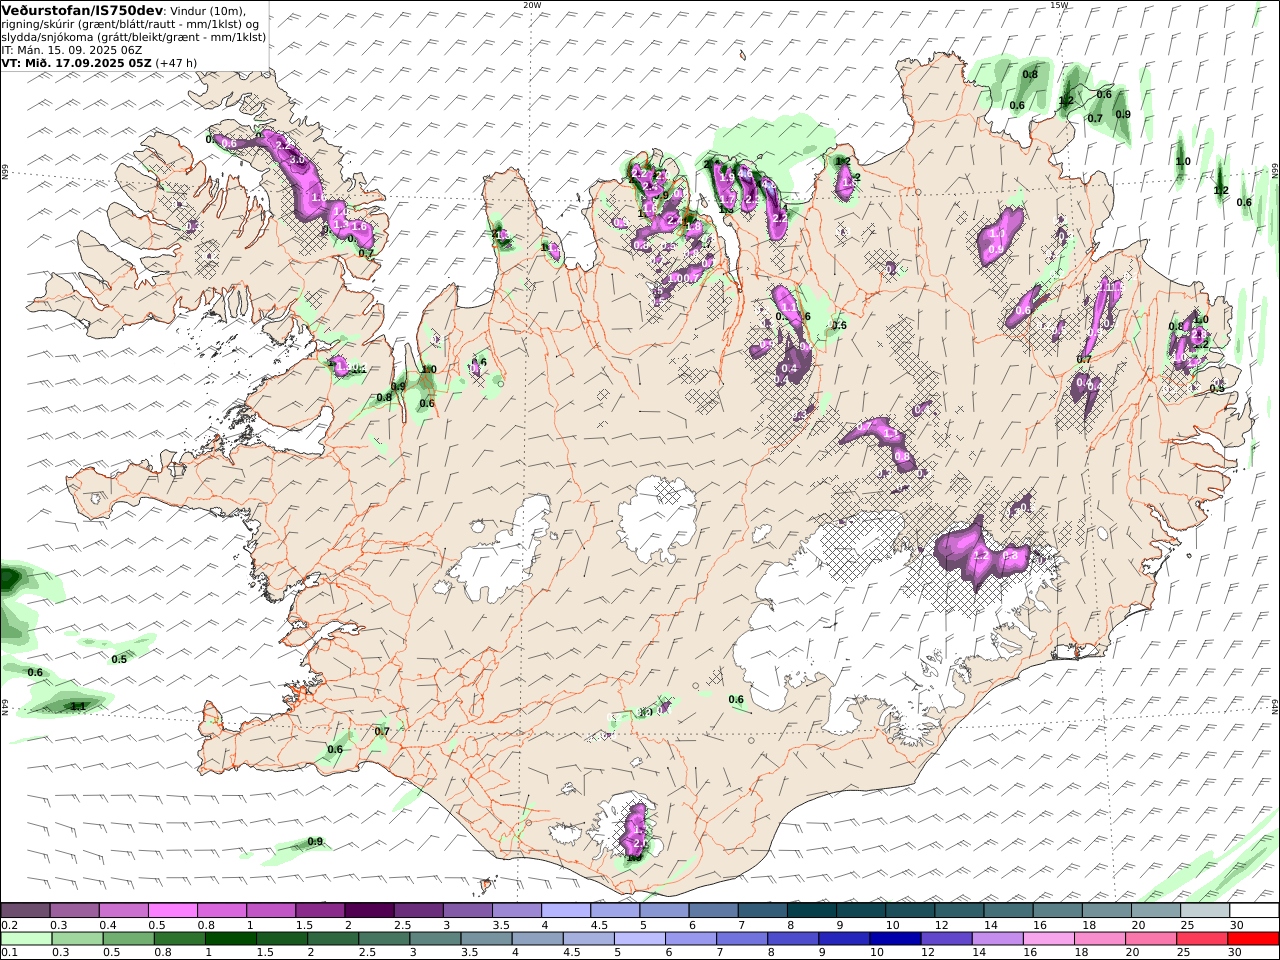Pick the dusky mauve 0.2 snow legend swatch

(25, 910)
